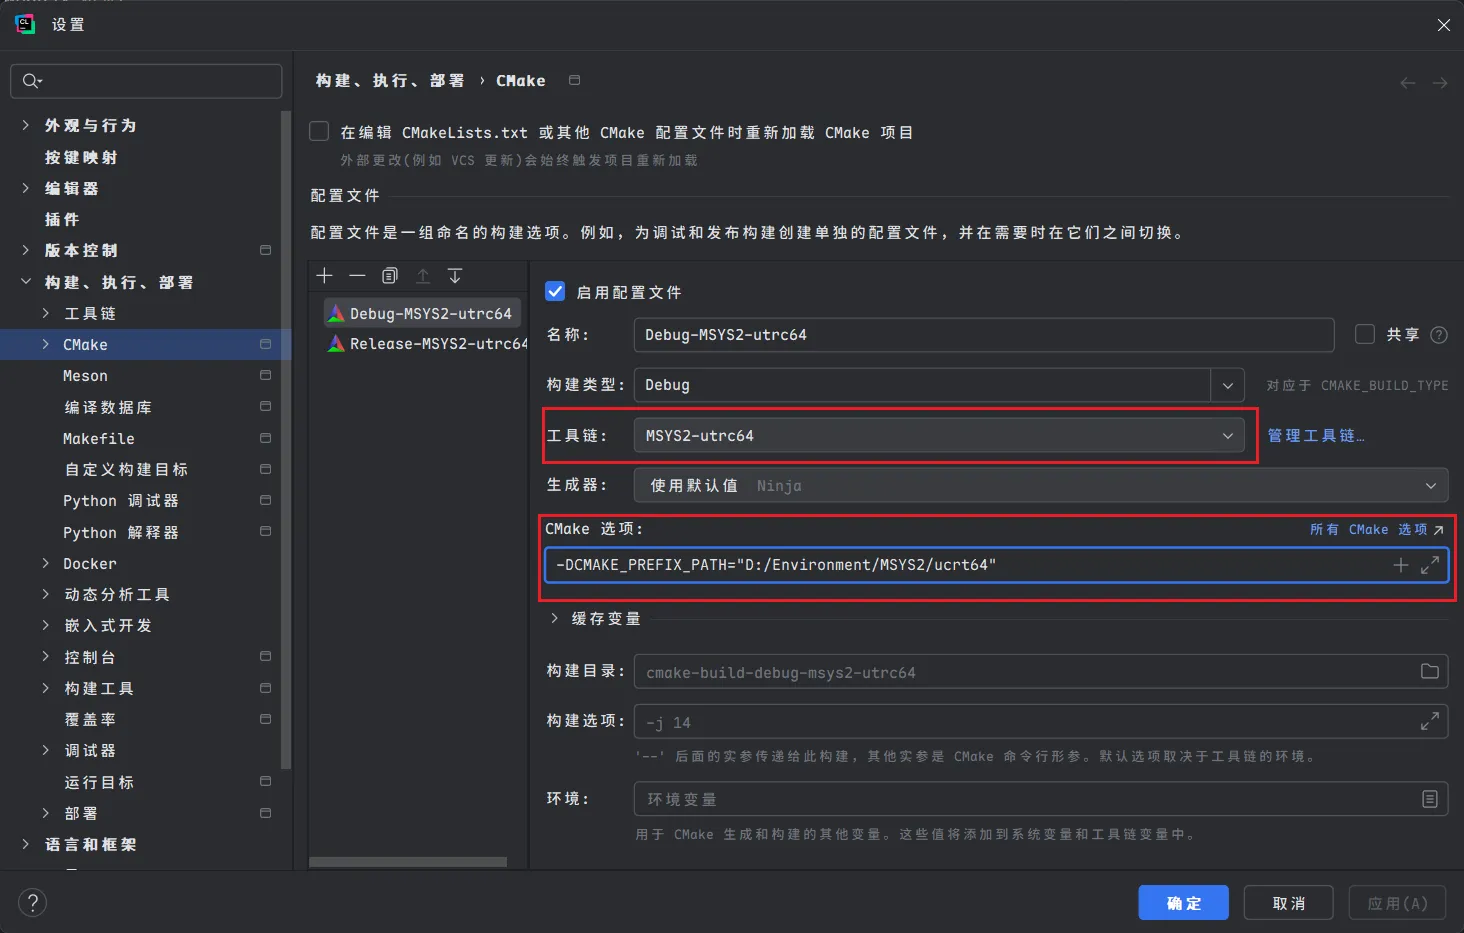Click the help icon next to 共享
Screen dimensions: 1464x933
point(1439,335)
